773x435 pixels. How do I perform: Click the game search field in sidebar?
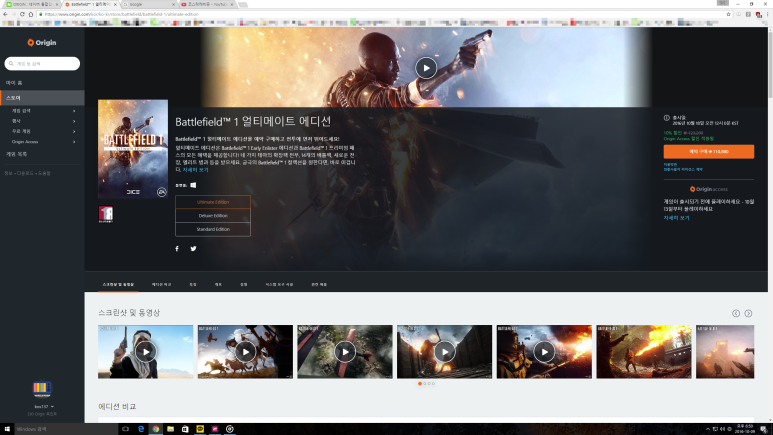click(42, 64)
